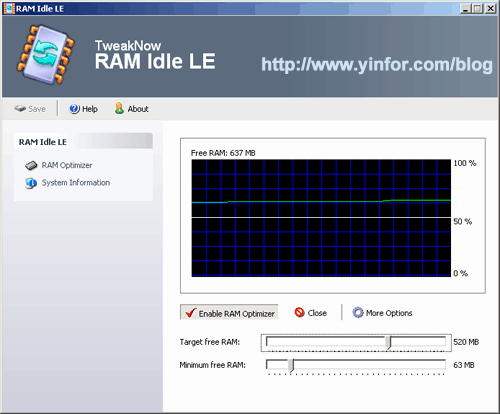
Task: Click the RAM Idle LE title bar icon
Action: coord(9,8)
